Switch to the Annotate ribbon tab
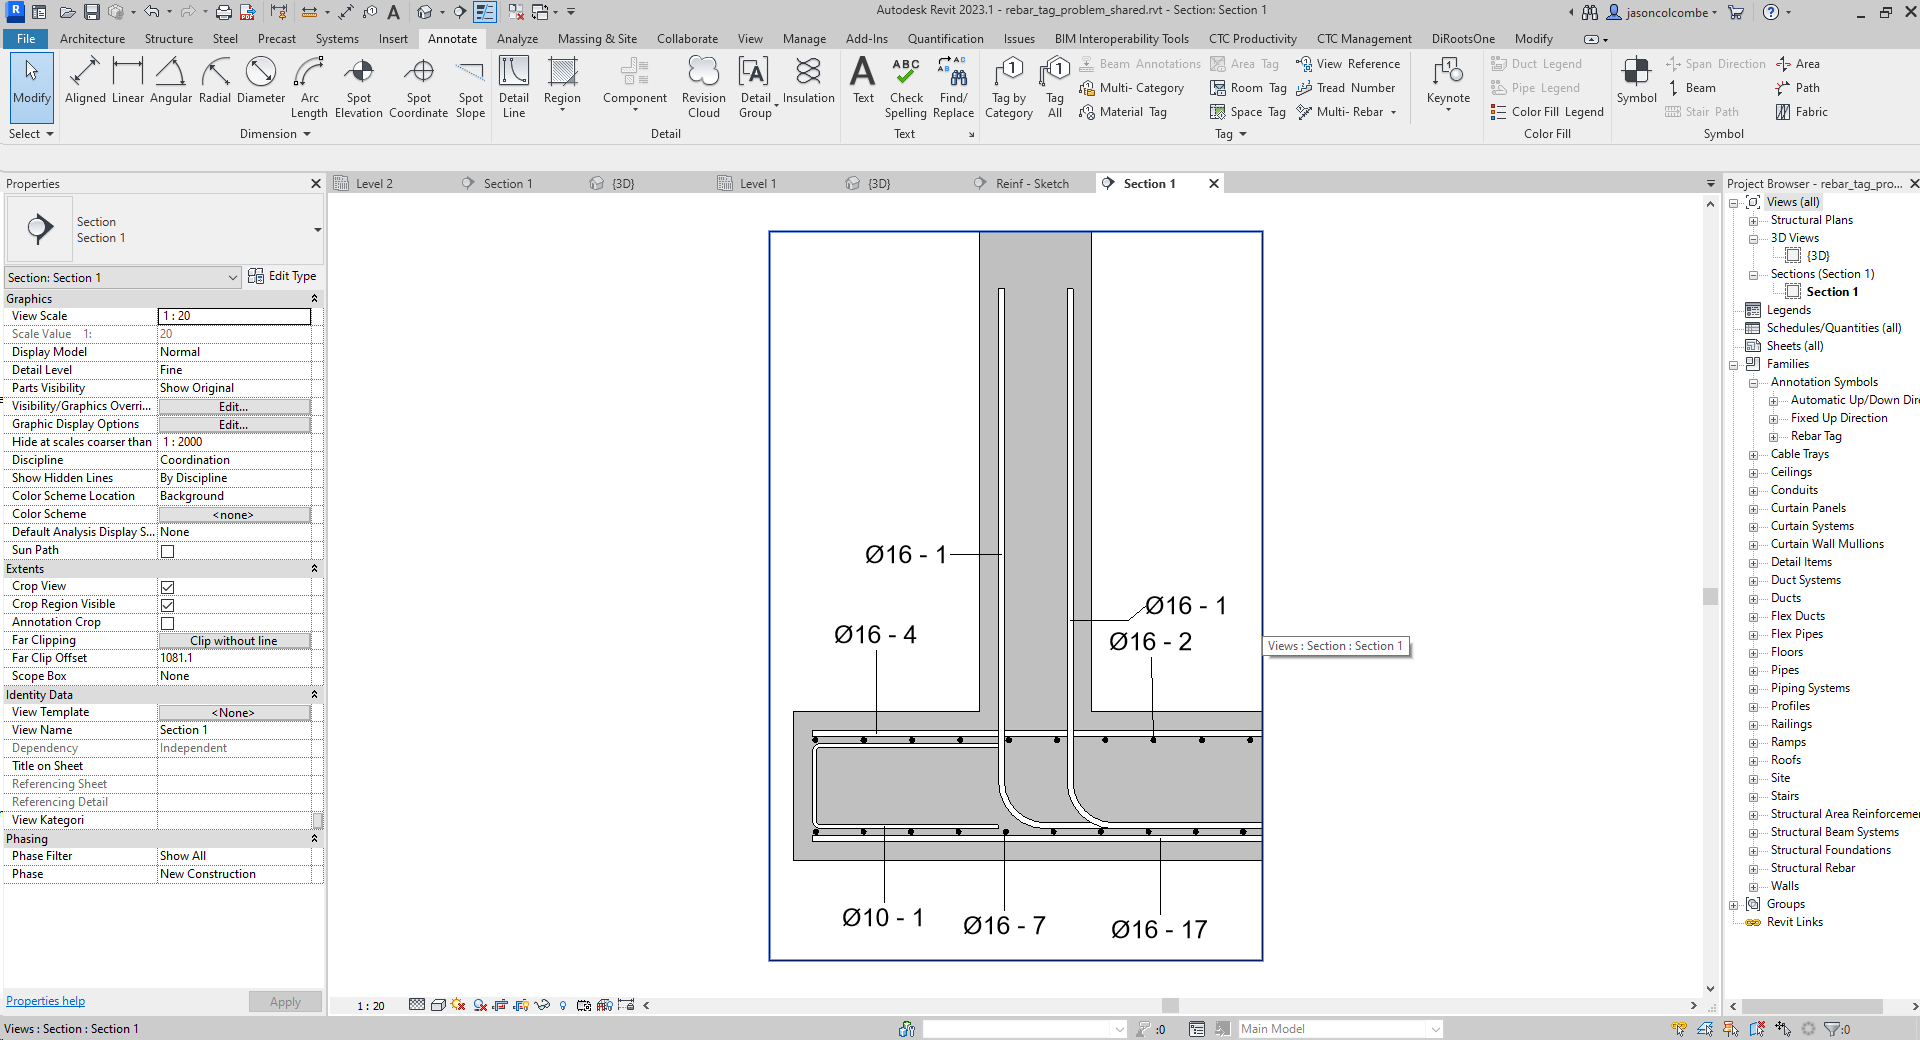The image size is (1920, 1040). [452, 39]
